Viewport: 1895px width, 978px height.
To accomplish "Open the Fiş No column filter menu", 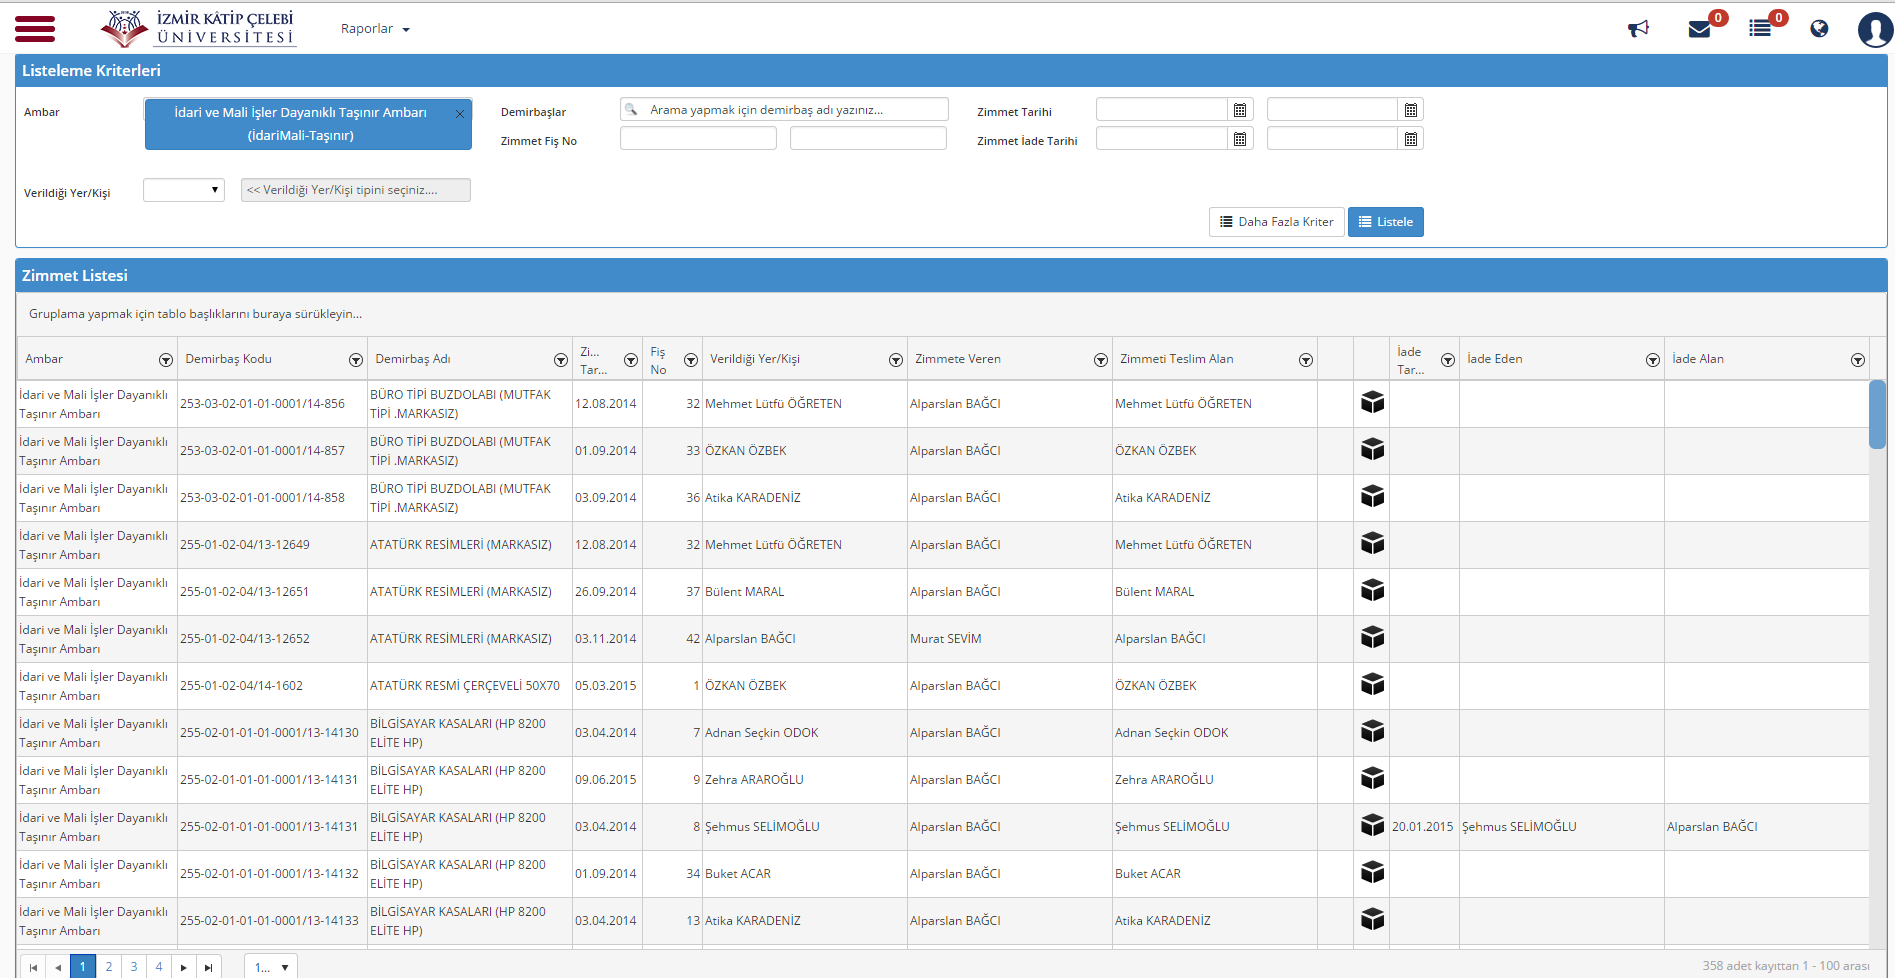I will [691, 360].
